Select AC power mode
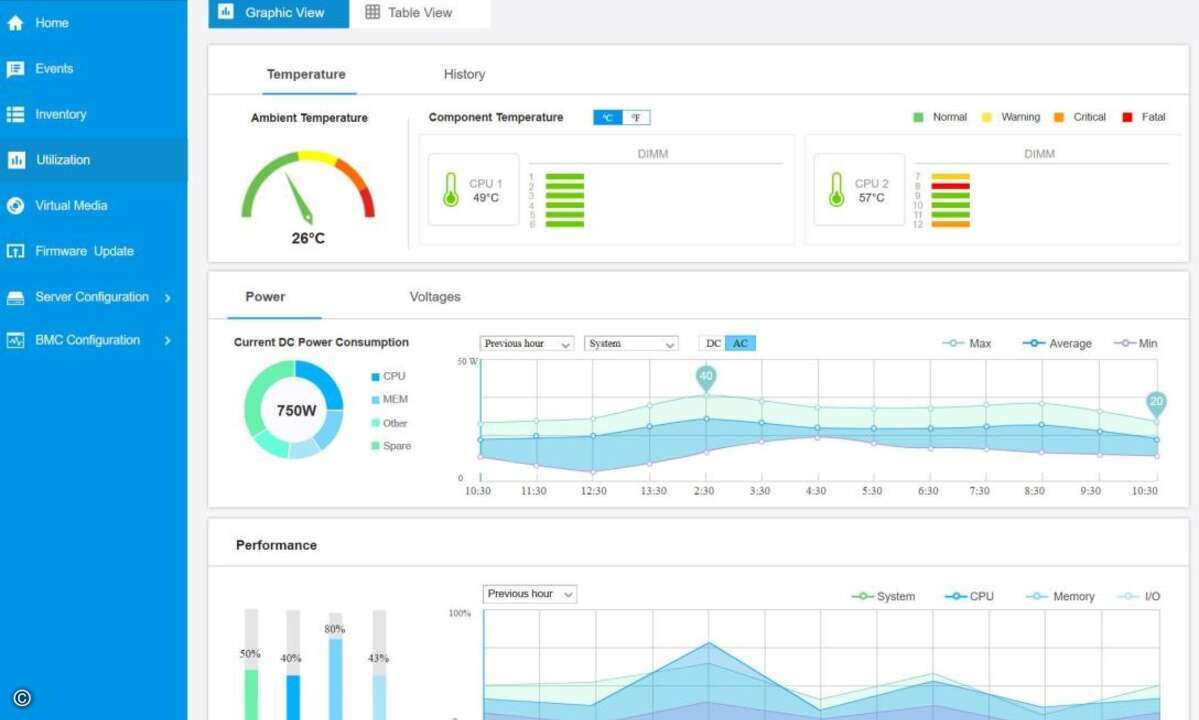This screenshot has width=1199, height=720. tap(740, 343)
